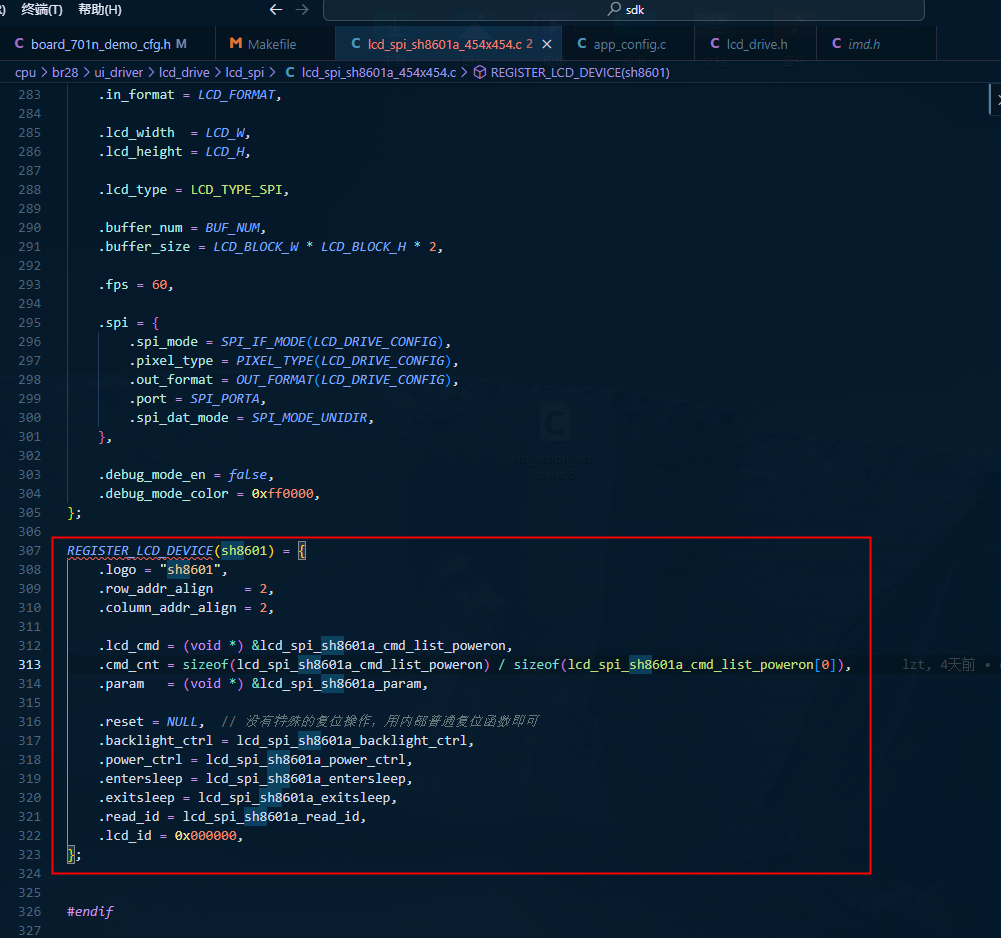1001x938 pixels.
Task: Open lcd_spi_sh8601a_454x454.c breadcrumb file entry
Action: point(379,72)
